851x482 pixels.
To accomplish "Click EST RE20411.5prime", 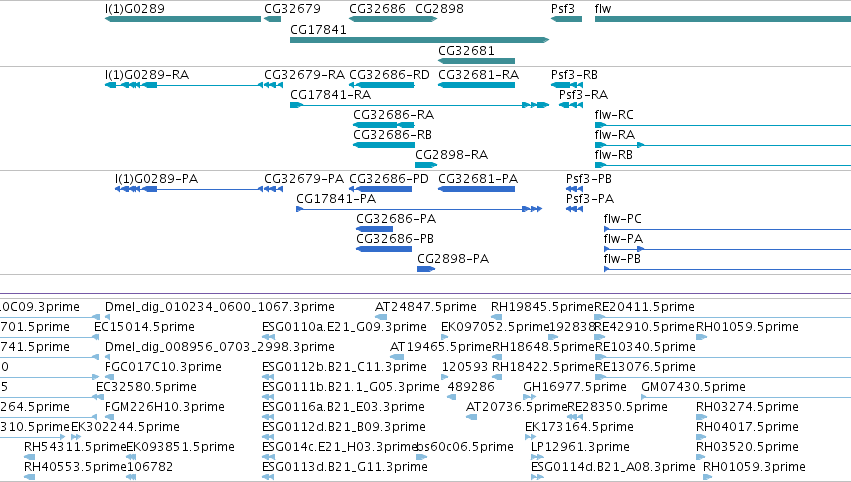I will coord(644,307).
